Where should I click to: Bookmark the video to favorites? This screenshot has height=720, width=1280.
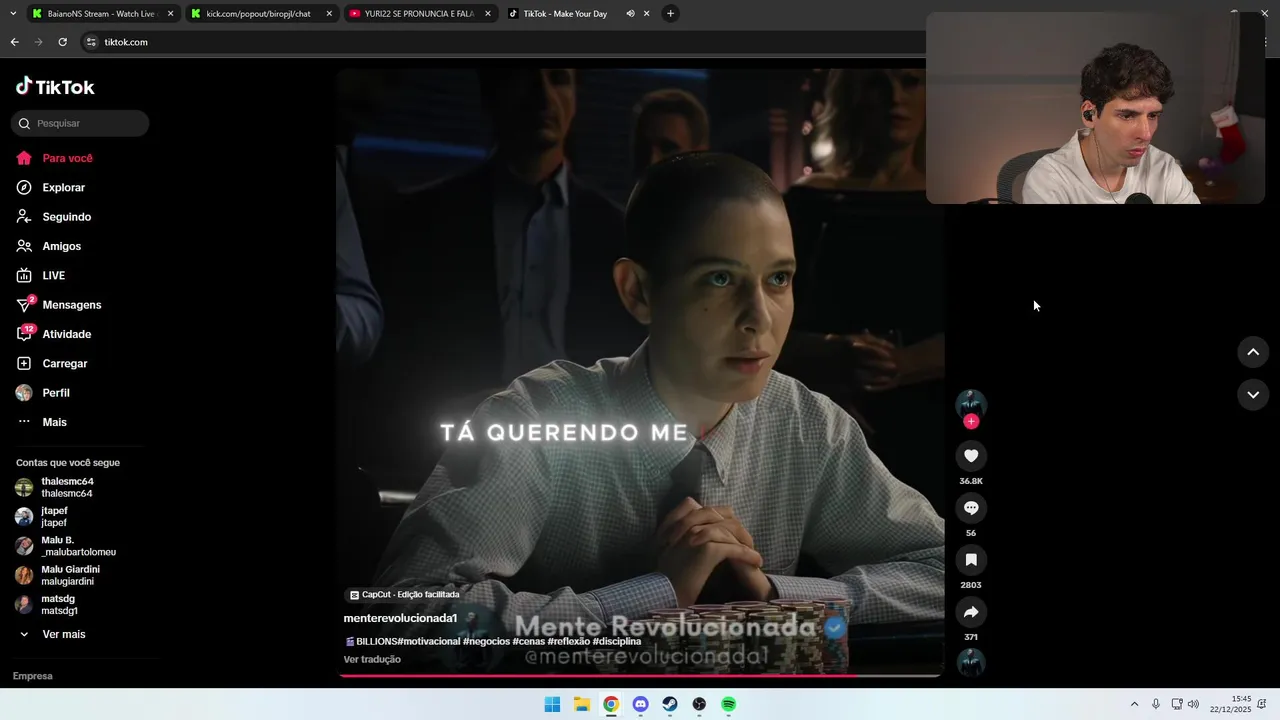point(971,560)
